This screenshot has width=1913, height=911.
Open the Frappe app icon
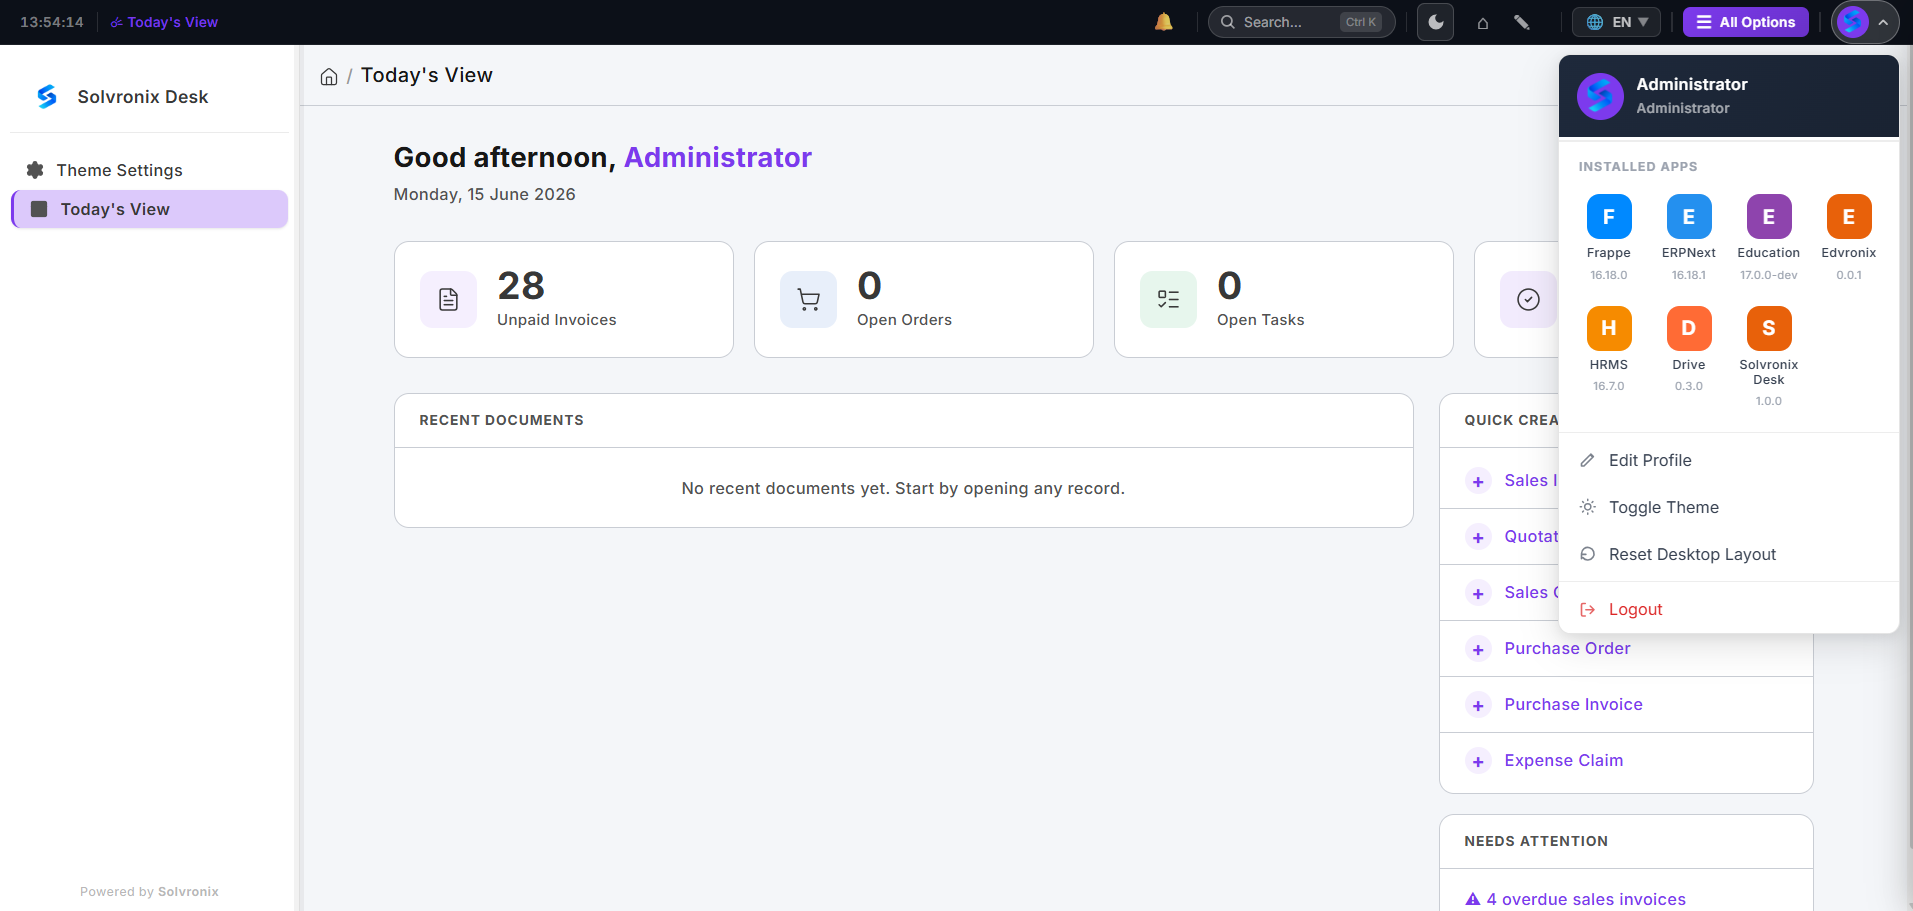1609,217
